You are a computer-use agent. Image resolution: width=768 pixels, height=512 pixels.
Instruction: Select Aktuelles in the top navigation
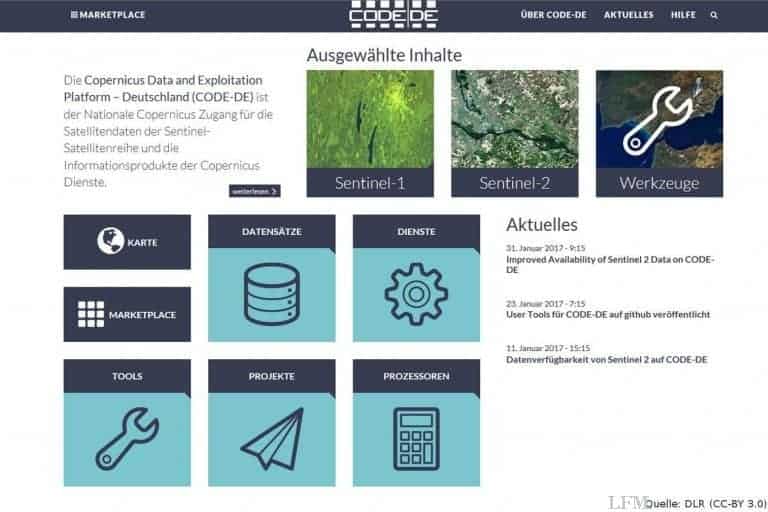(x=628, y=16)
